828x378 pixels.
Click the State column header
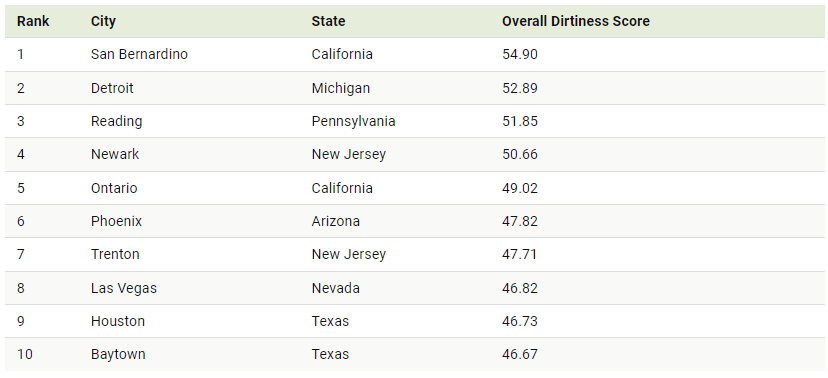click(x=328, y=21)
